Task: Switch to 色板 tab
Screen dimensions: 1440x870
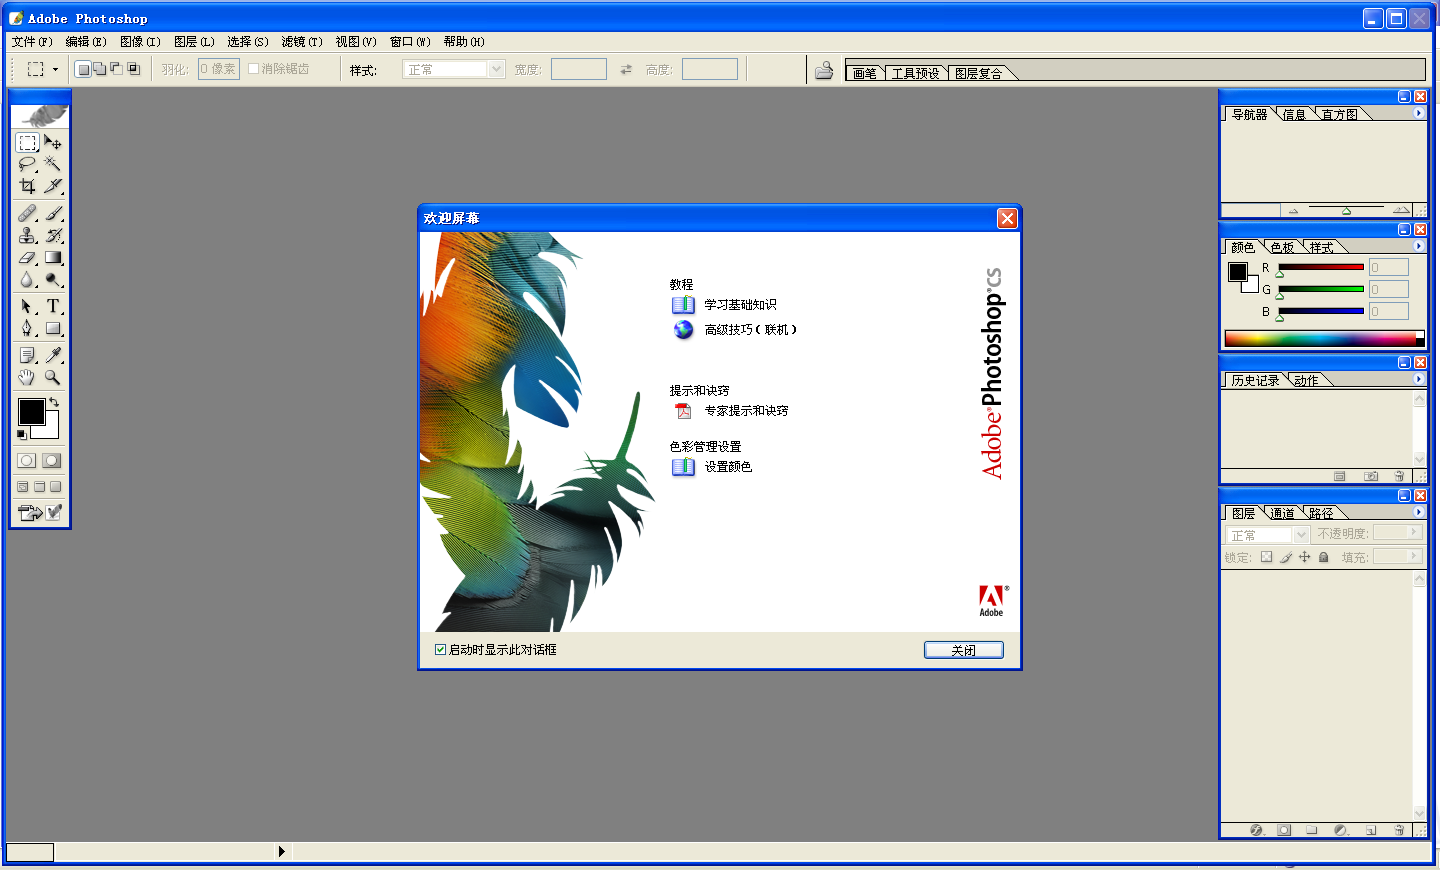Action: [1283, 247]
